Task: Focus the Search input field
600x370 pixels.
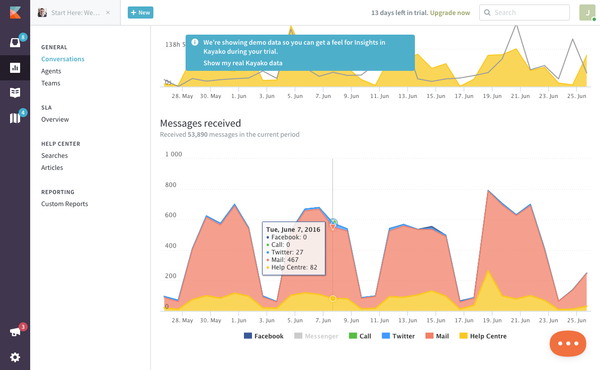Action: [x=524, y=13]
